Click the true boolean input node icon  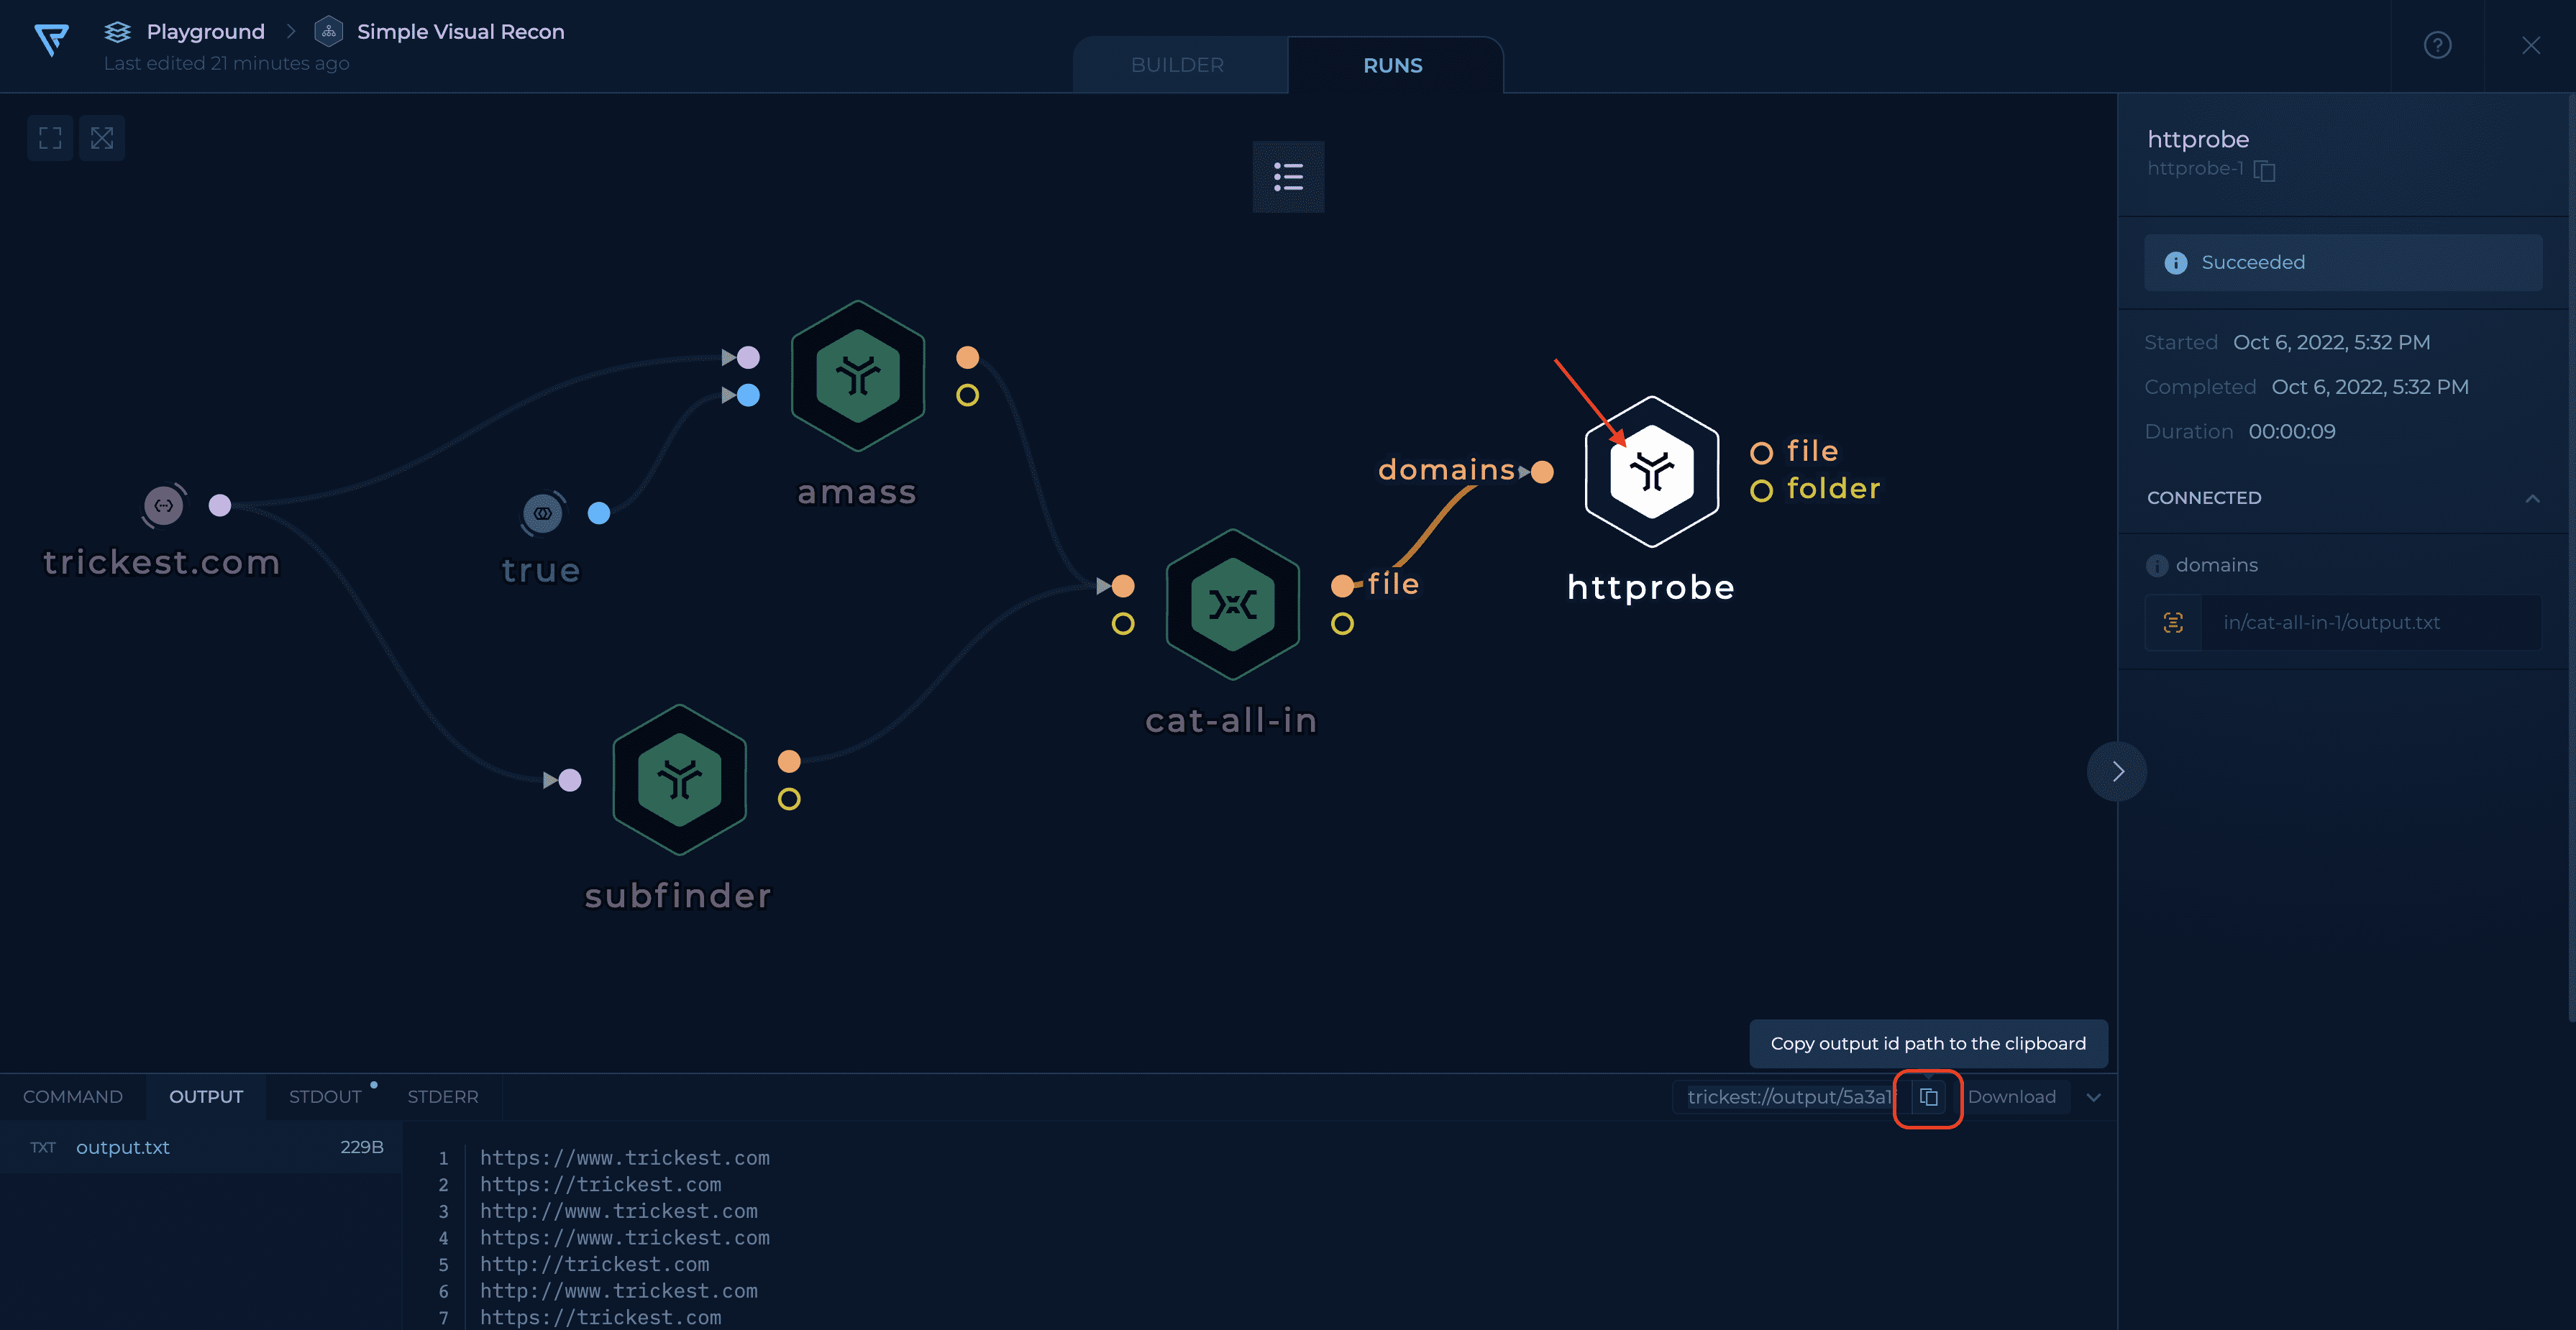pos(543,514)
